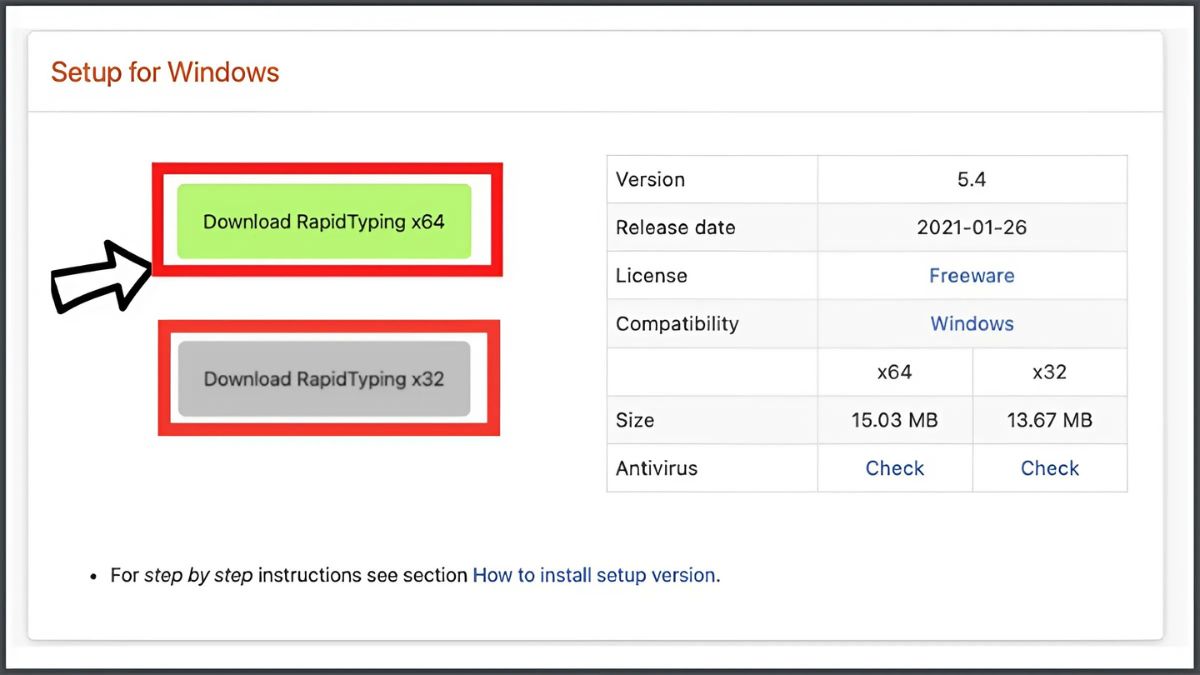
Task: Click the Compatibility row label
Action: point(677,324)
